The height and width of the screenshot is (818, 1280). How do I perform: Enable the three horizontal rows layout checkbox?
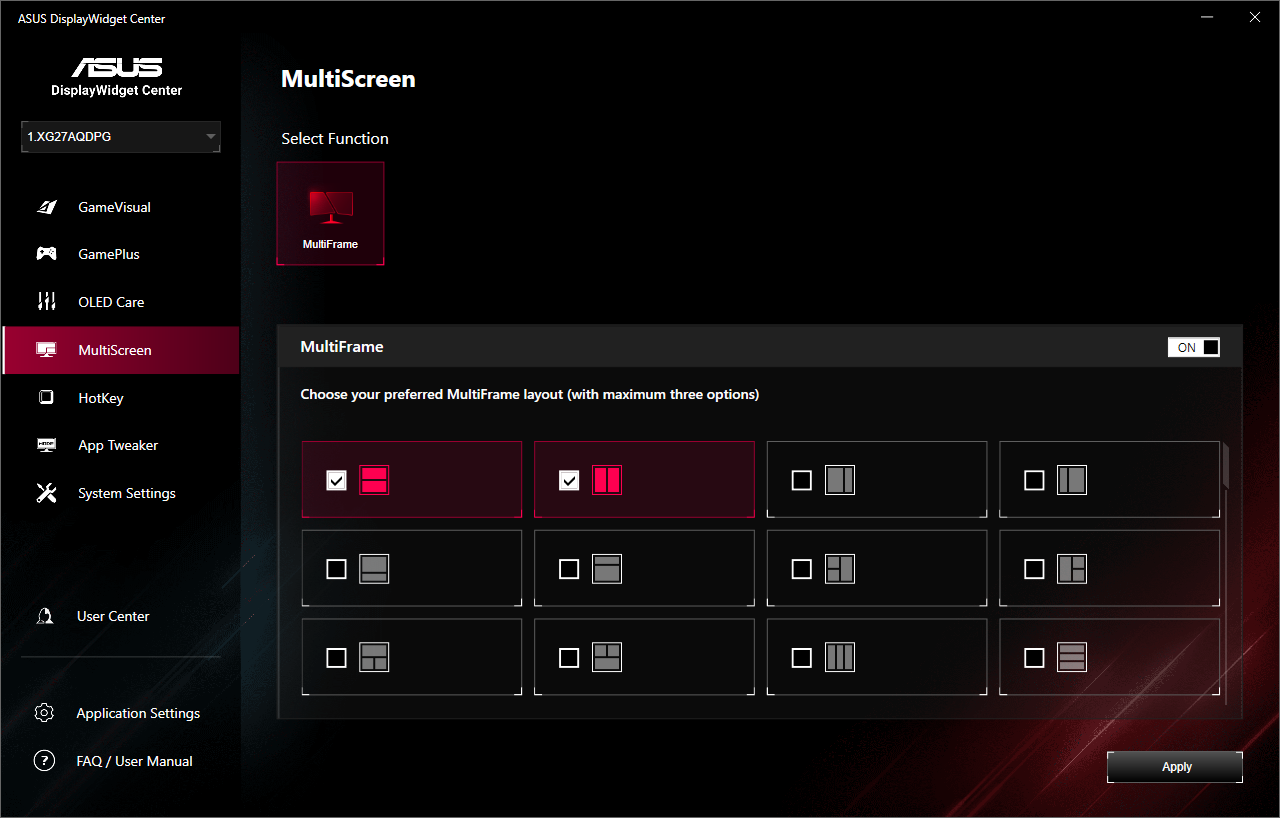pos(1035,658)
